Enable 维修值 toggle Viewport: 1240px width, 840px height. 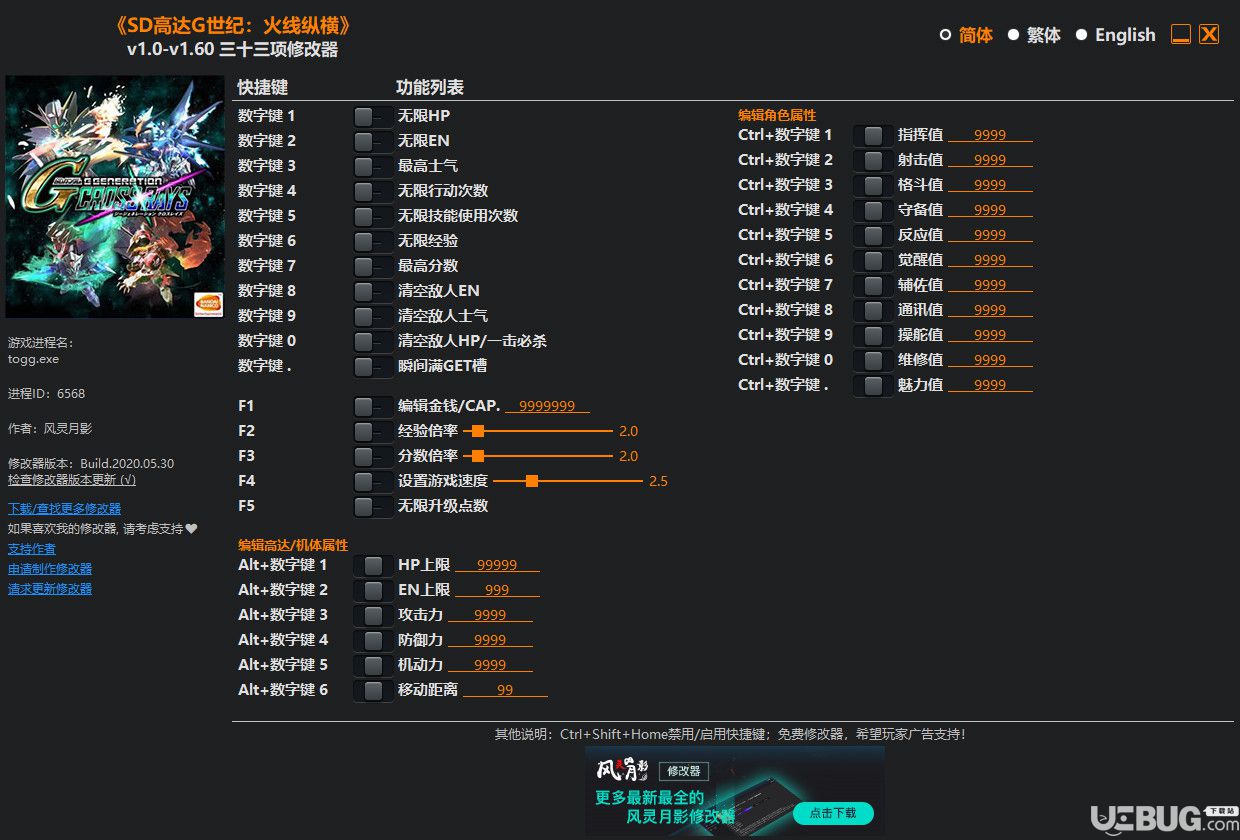click(x=873, y=360)
